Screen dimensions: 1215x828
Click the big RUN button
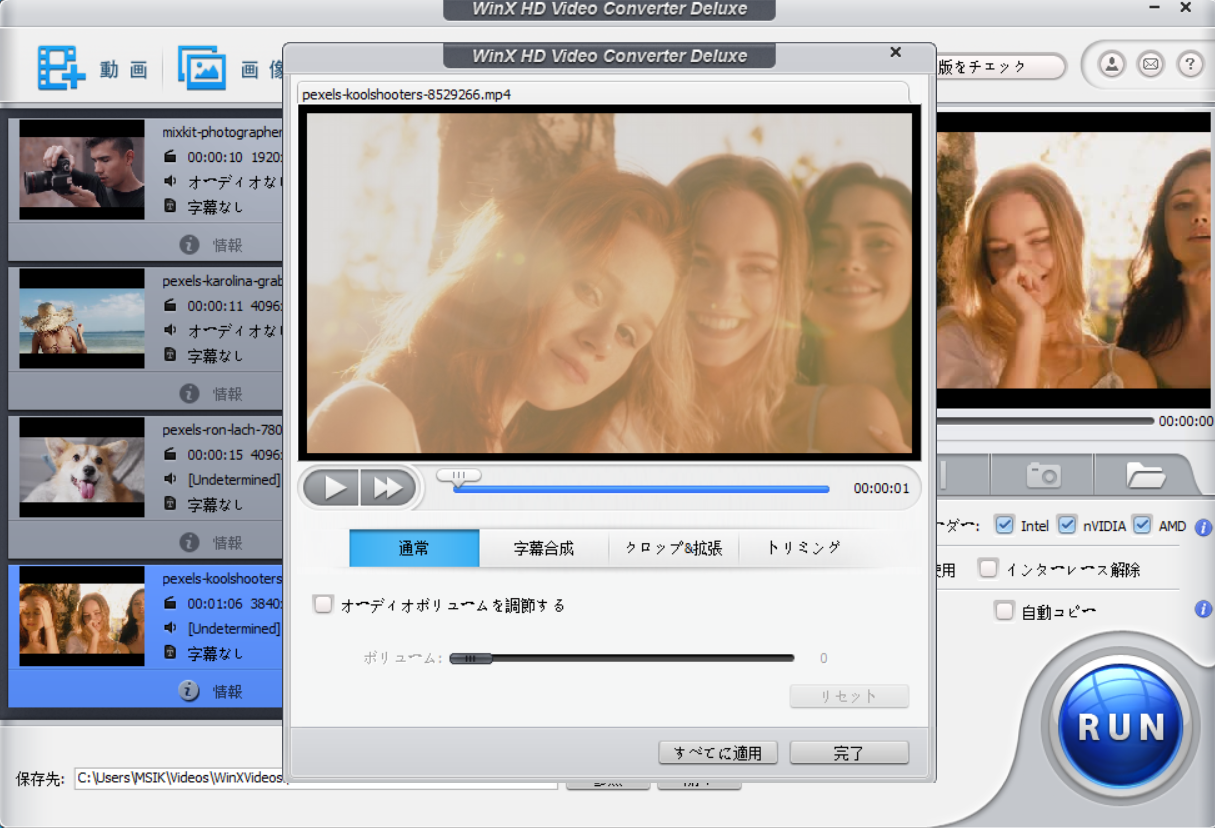tap(1120, 726)
